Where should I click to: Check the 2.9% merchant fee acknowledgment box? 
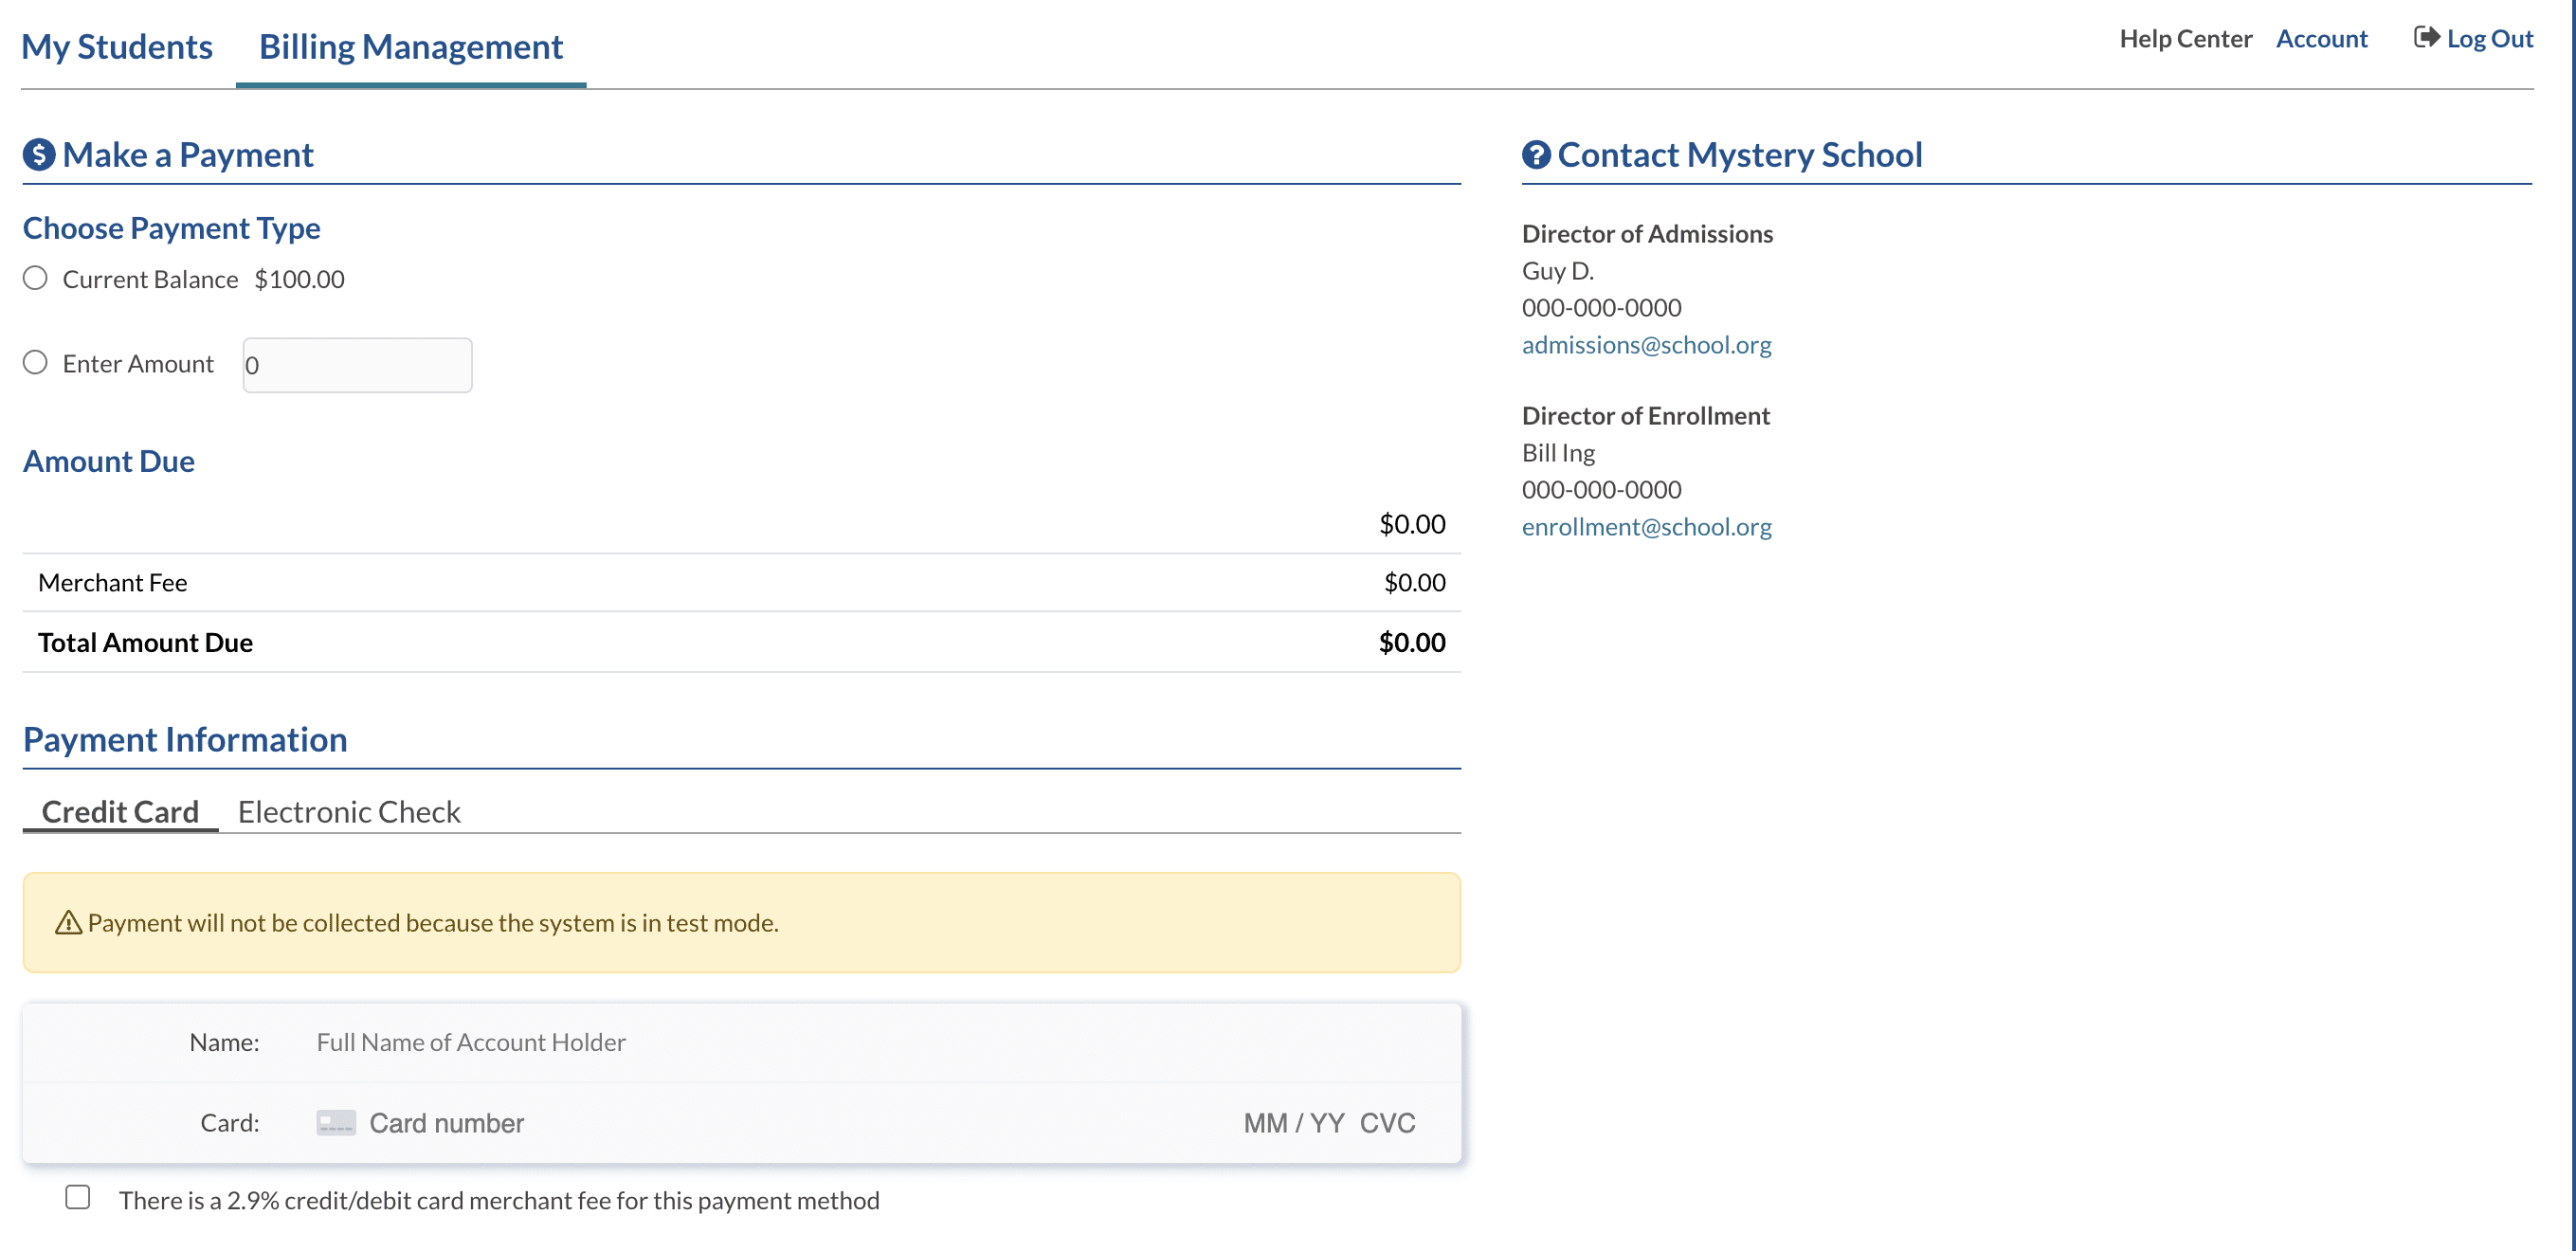78,1197
